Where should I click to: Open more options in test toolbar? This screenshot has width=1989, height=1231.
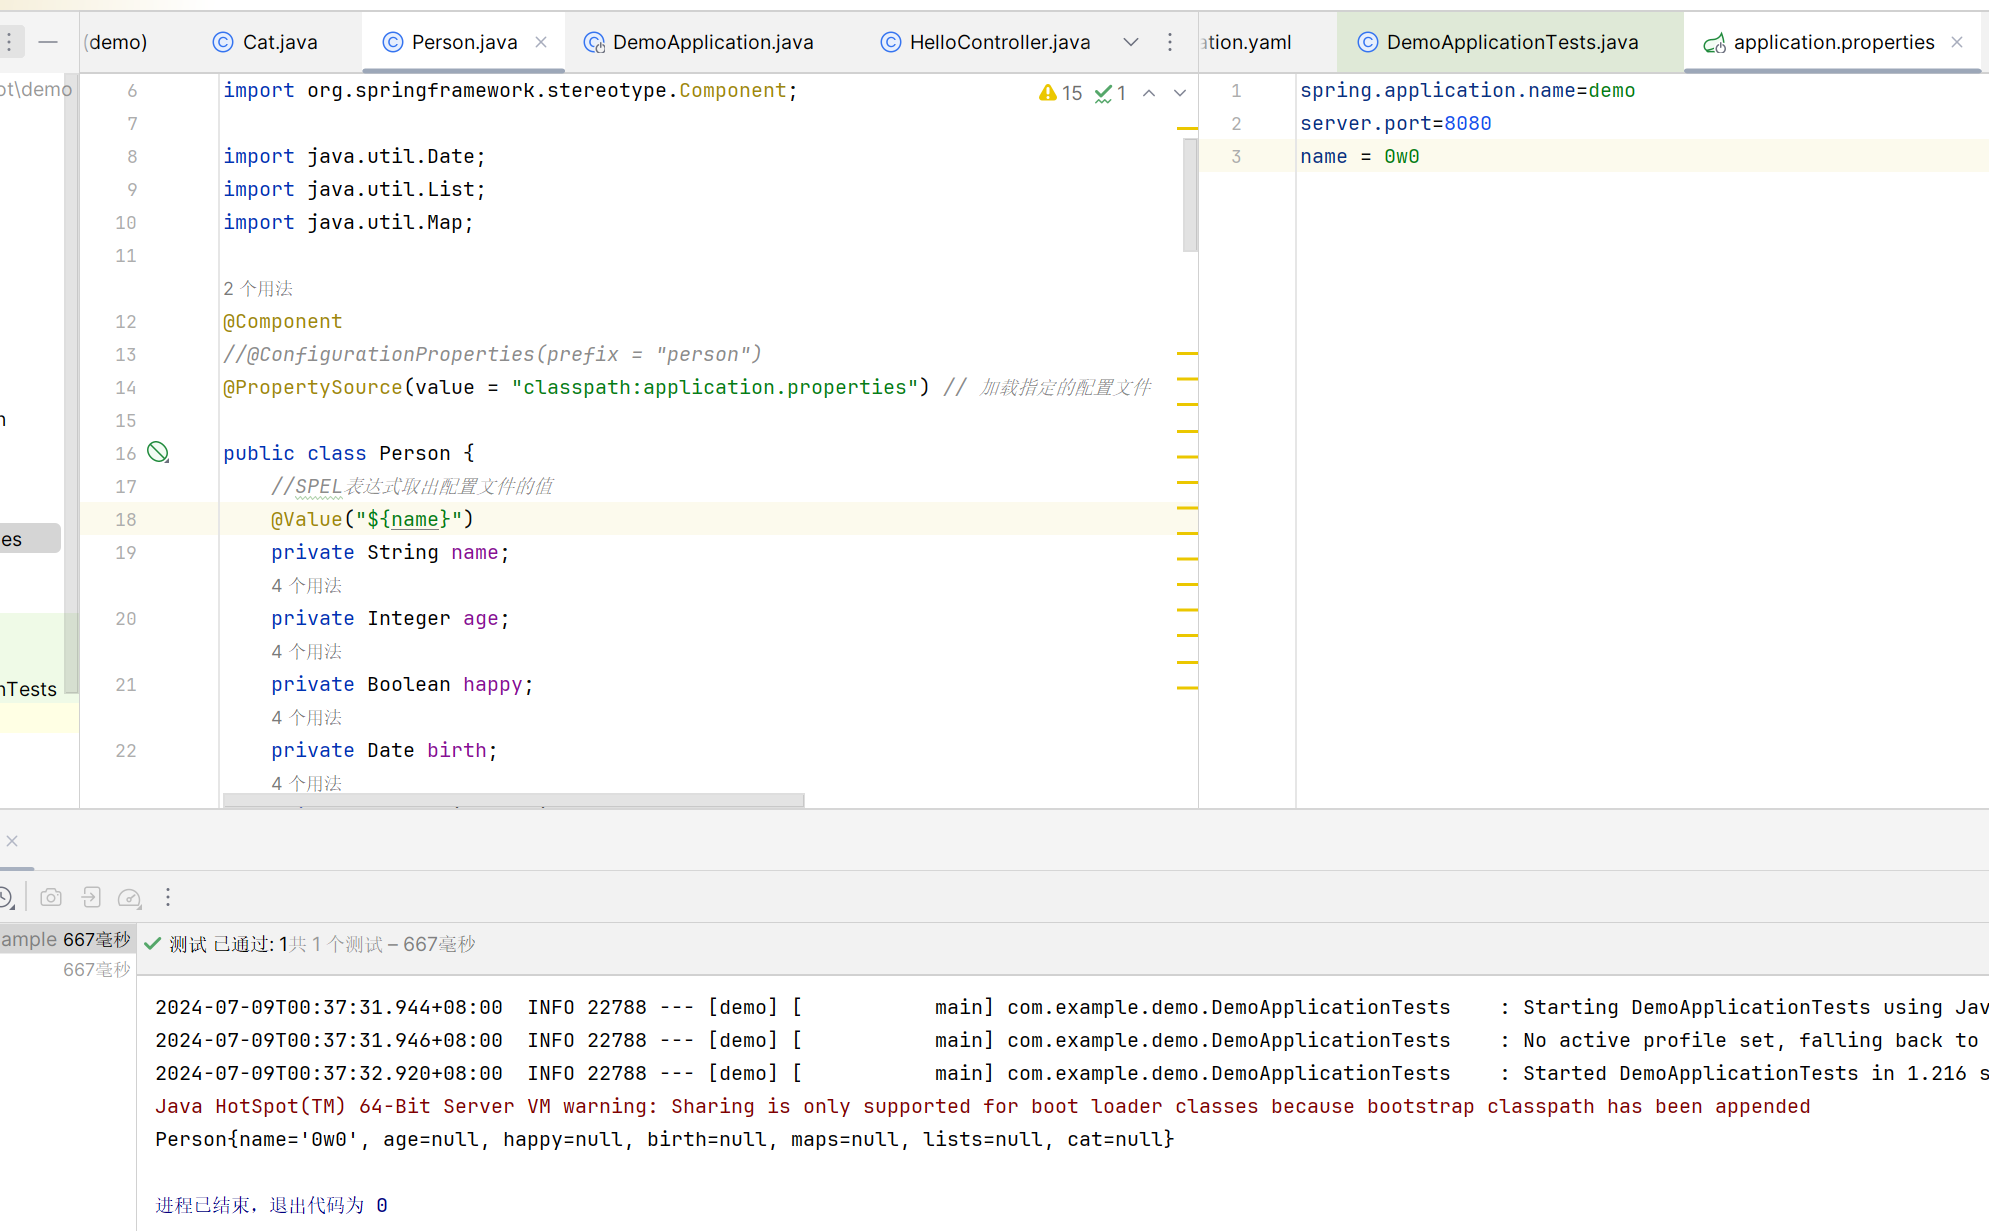pos(168,898)
